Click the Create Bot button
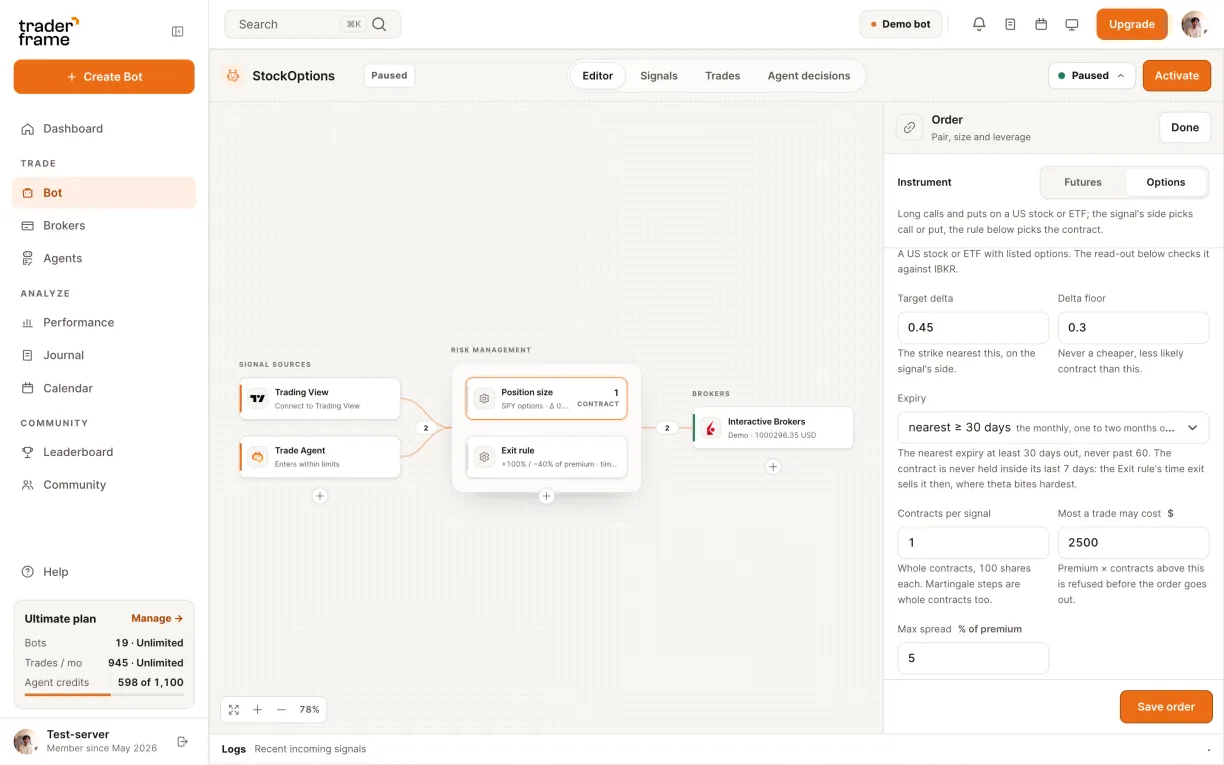The width and height of the screenshot is (1224, 765). click(x=104, y=77)
